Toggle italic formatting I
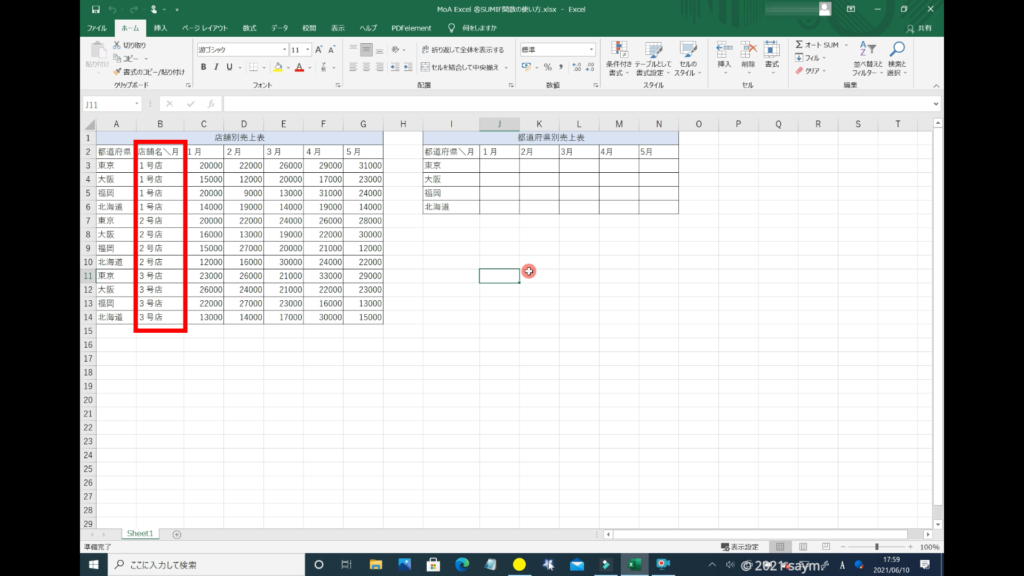Screen dimensions: 1024x576 tap(216, 68)
